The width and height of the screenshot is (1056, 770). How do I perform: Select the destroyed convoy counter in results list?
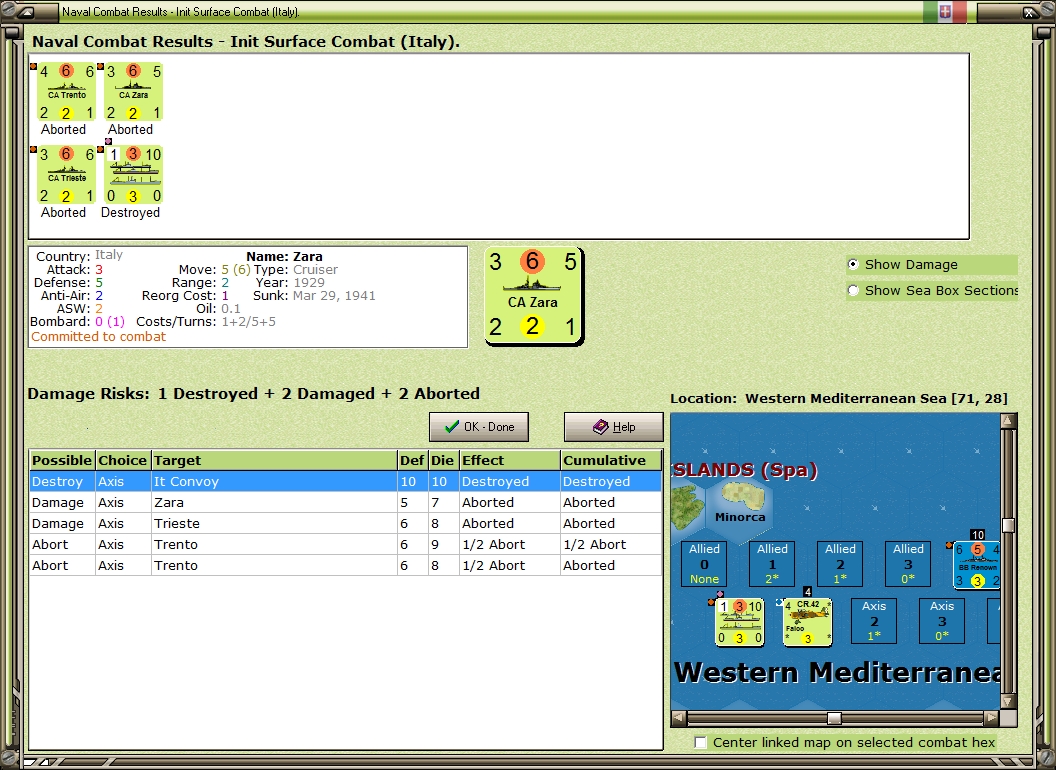click(133, 174)
